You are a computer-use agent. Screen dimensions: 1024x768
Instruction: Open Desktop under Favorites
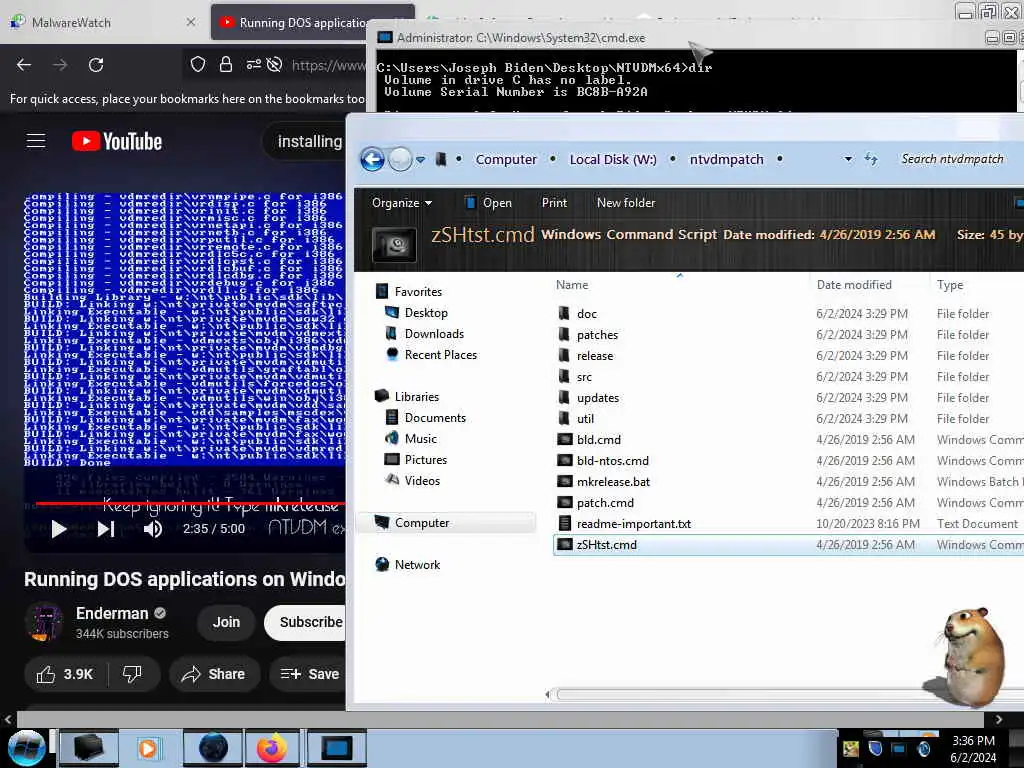[x=426, y=313]
